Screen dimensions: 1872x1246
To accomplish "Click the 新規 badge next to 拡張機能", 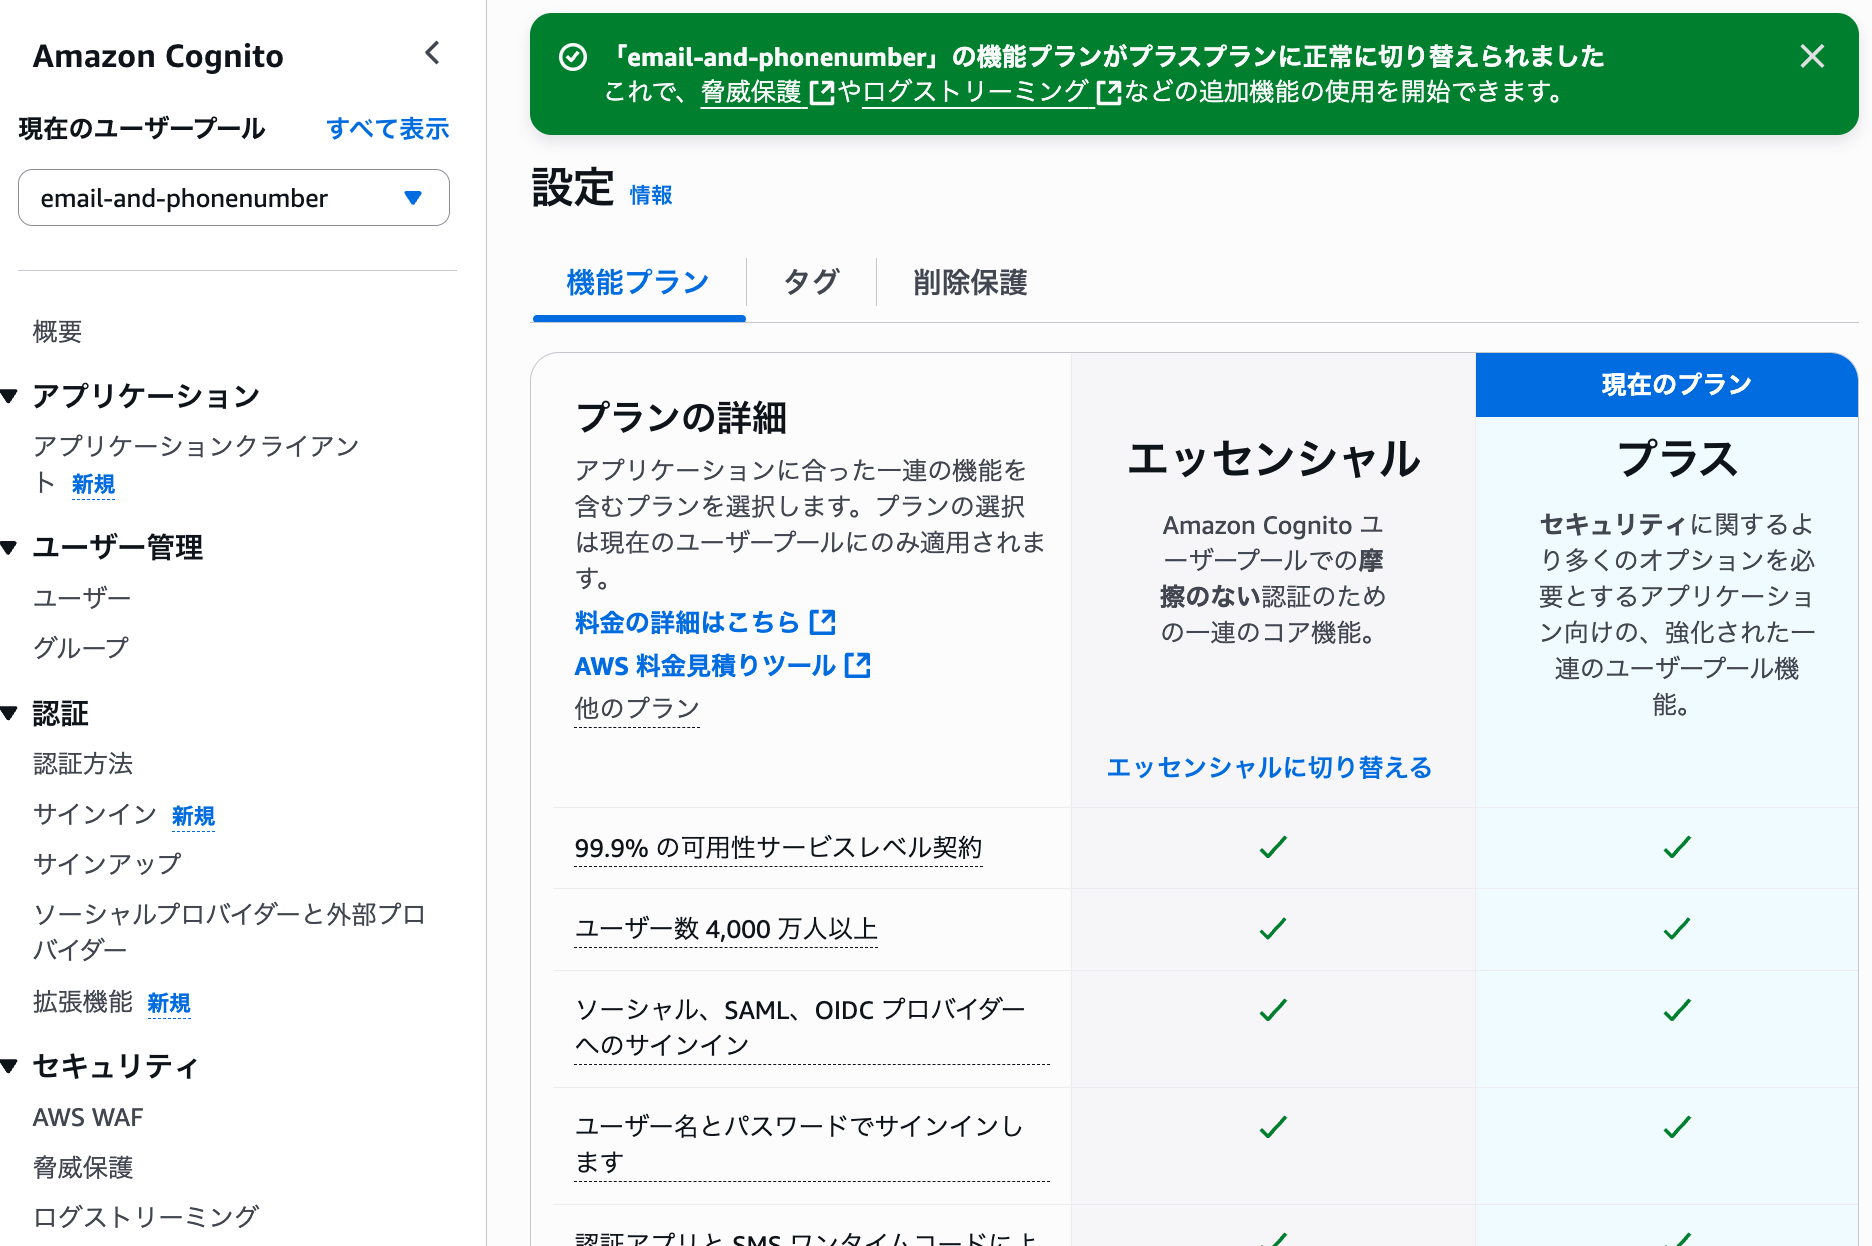I will point(169,1003).
